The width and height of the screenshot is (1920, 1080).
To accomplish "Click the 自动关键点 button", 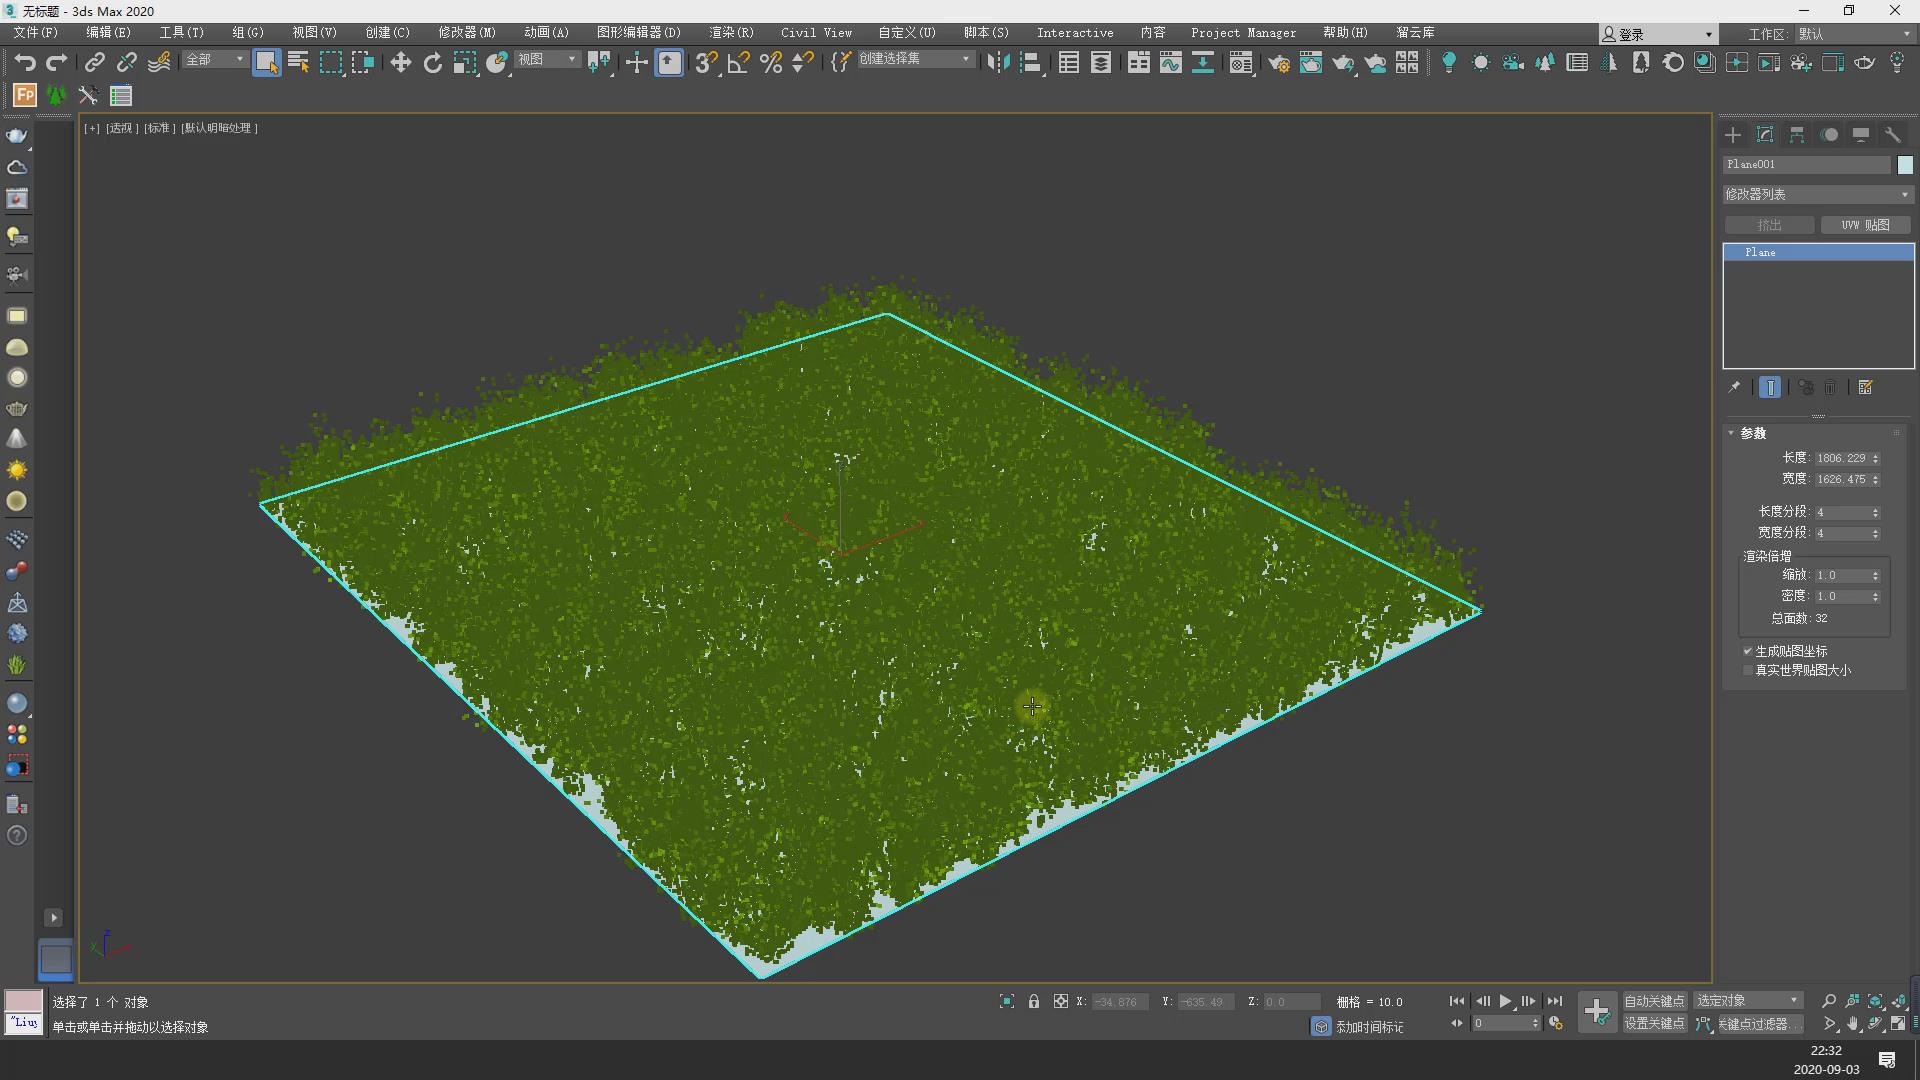I will (1654, 1001).
